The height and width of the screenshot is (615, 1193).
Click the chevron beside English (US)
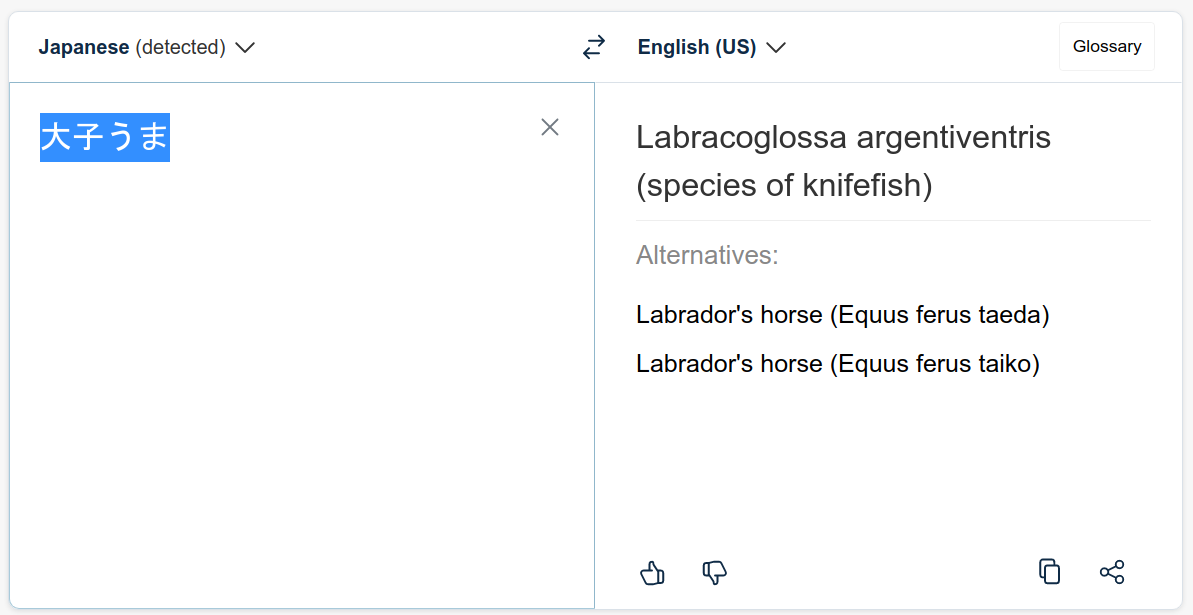click(776, 47)
